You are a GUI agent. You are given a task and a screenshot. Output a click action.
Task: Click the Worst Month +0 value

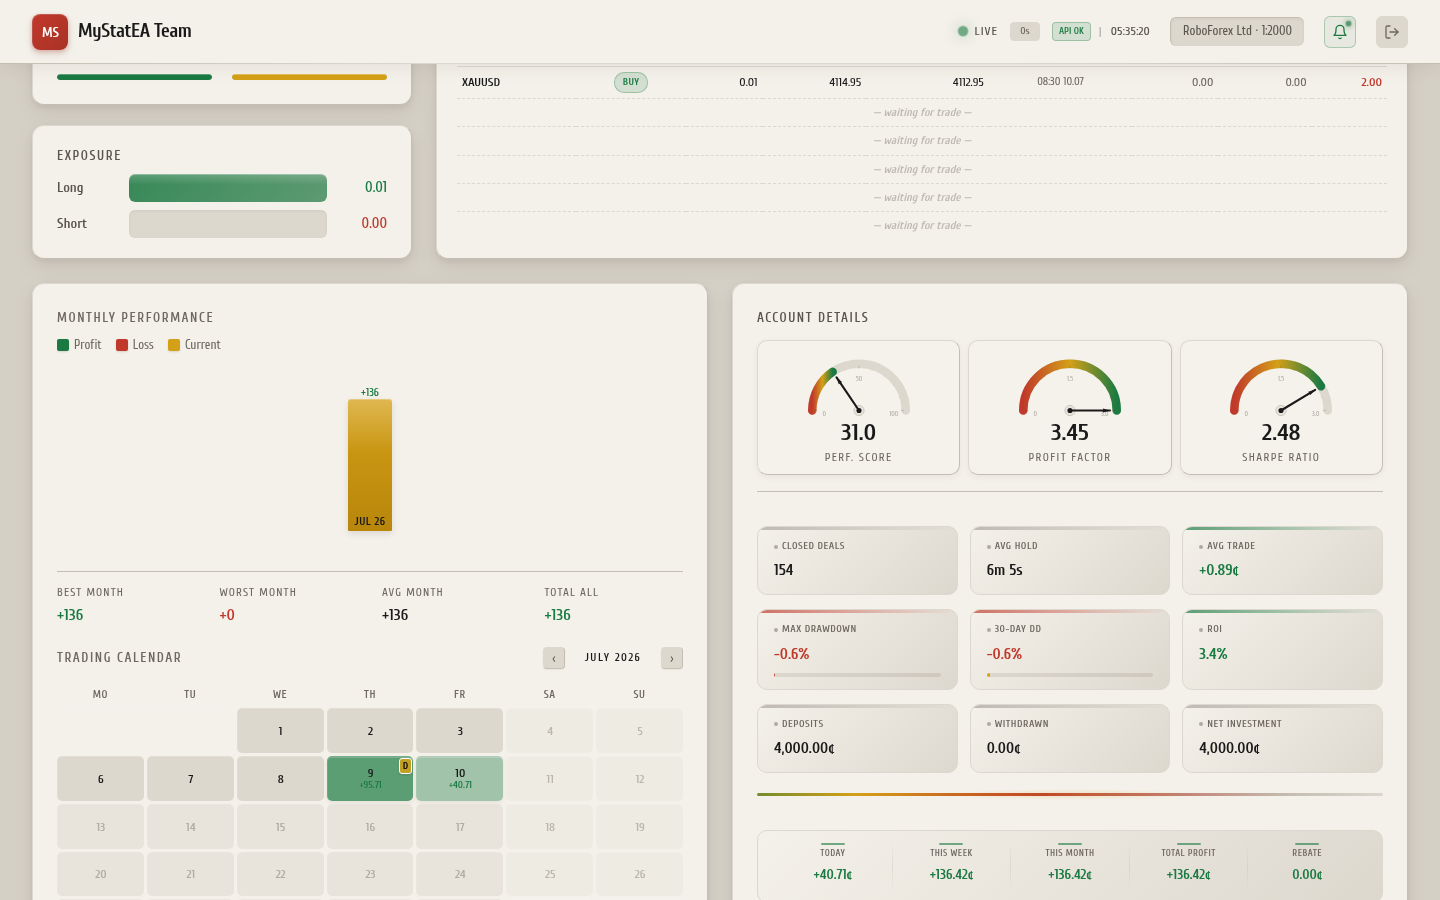click(x=227, y=615)
